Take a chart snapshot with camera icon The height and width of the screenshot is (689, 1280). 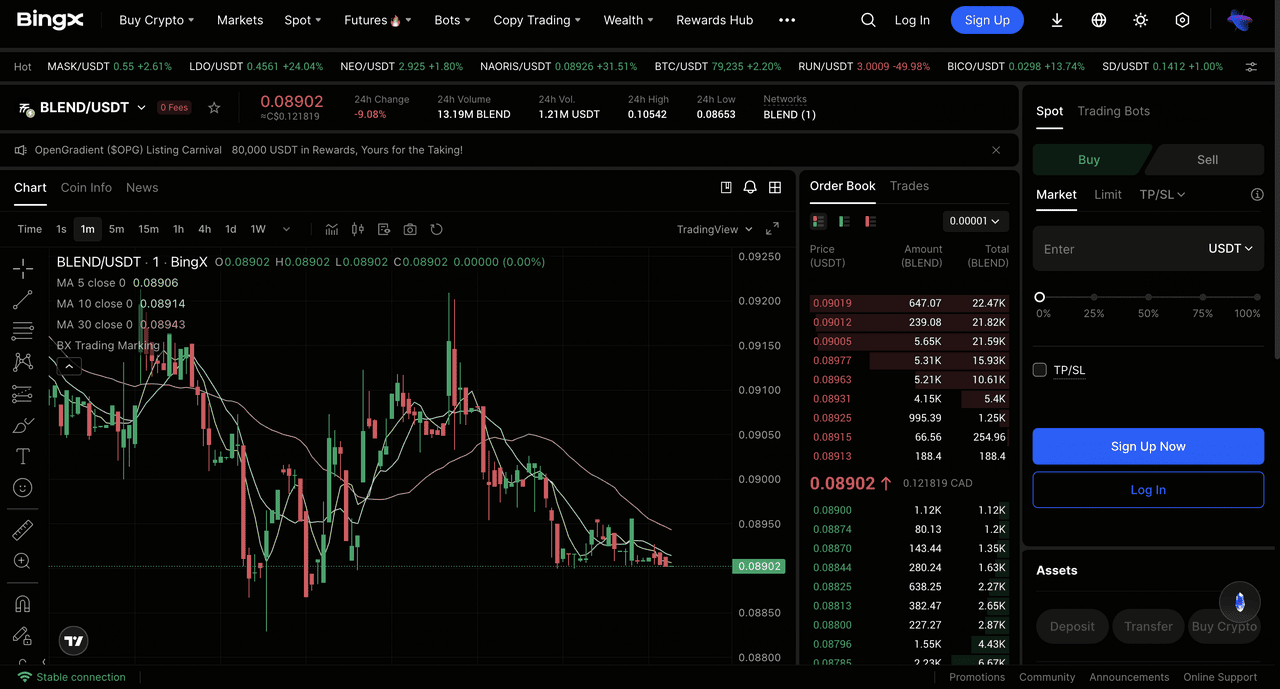click(410, 230)
